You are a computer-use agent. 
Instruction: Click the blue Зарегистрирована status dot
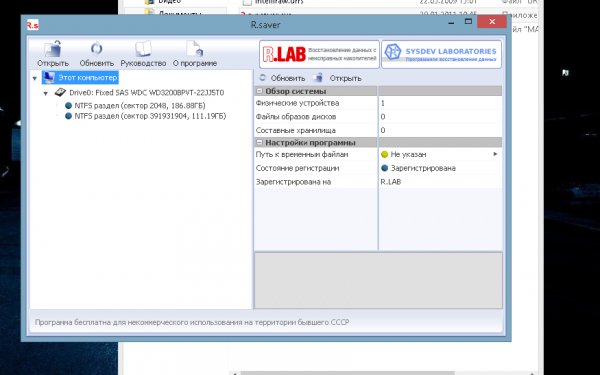pyautogui.click(x=385, y=168)
